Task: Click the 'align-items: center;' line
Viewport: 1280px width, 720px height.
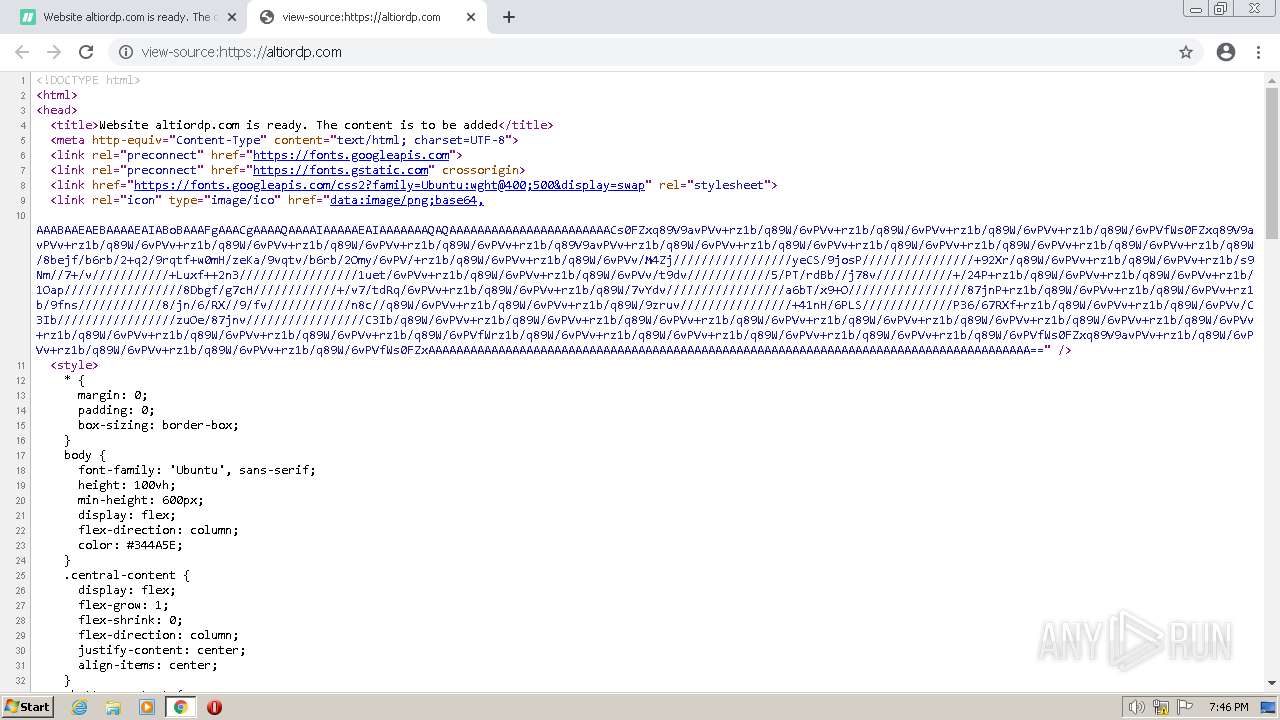Action: [x=148, y=665]
